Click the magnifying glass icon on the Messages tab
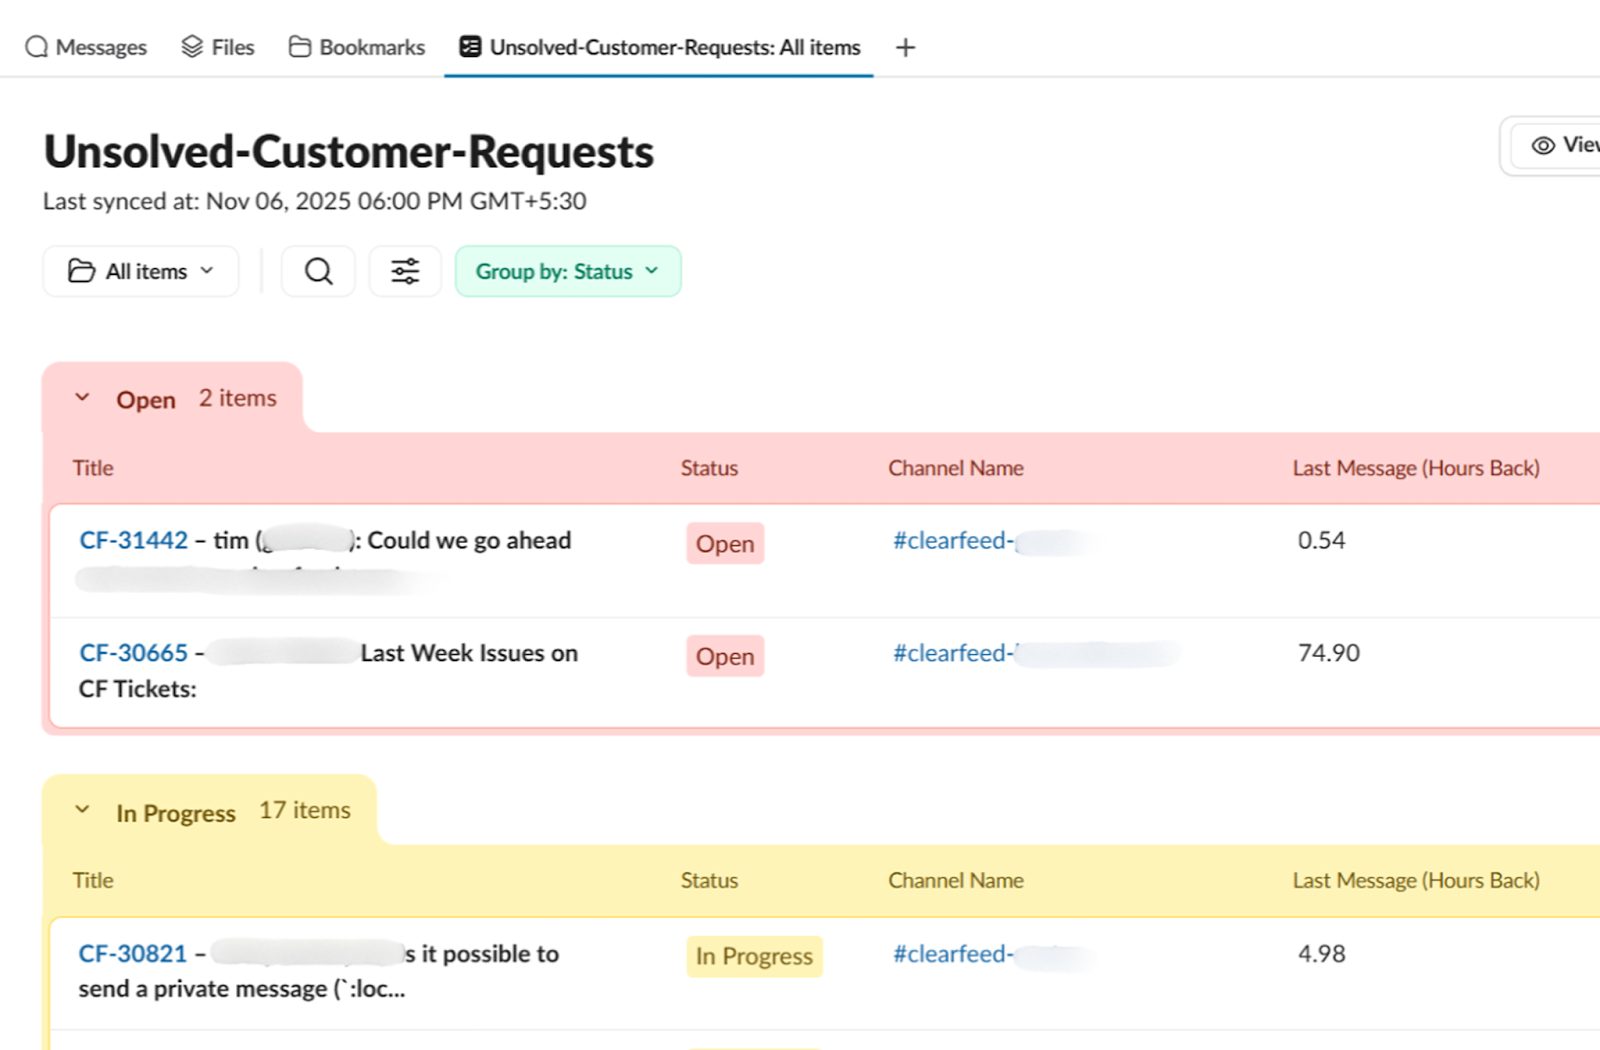Viewport: 1600px width, 1050px height. [x=37, y=46]
